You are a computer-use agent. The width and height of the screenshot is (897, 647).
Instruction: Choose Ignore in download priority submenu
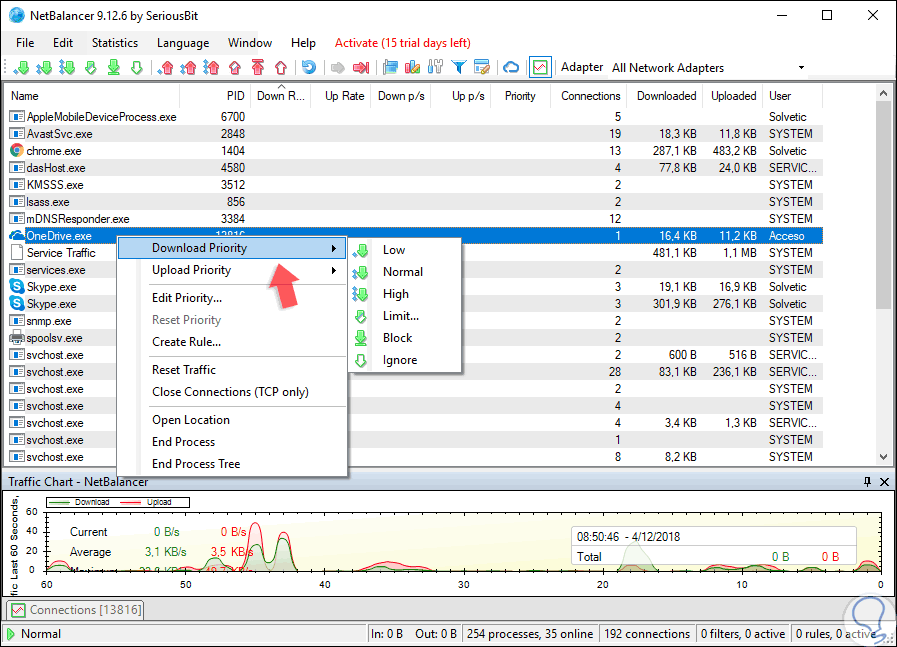pos(405,360)
